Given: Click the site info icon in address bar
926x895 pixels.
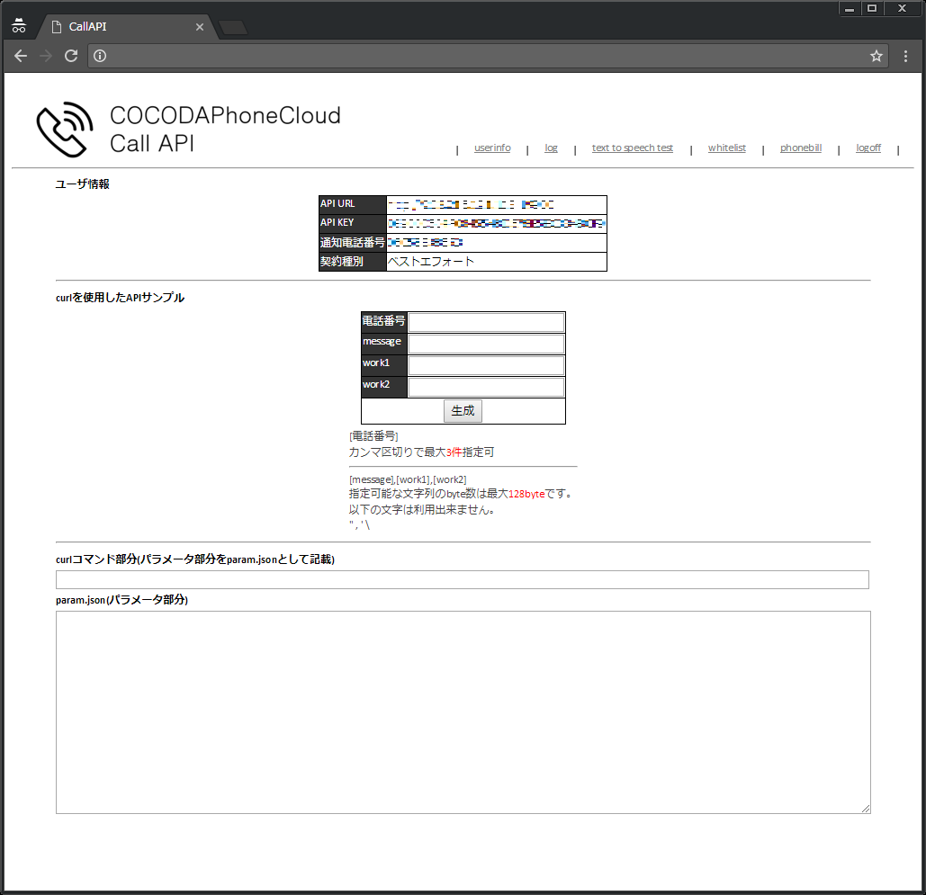Looking at the screenshot, I should coord(100,56).
